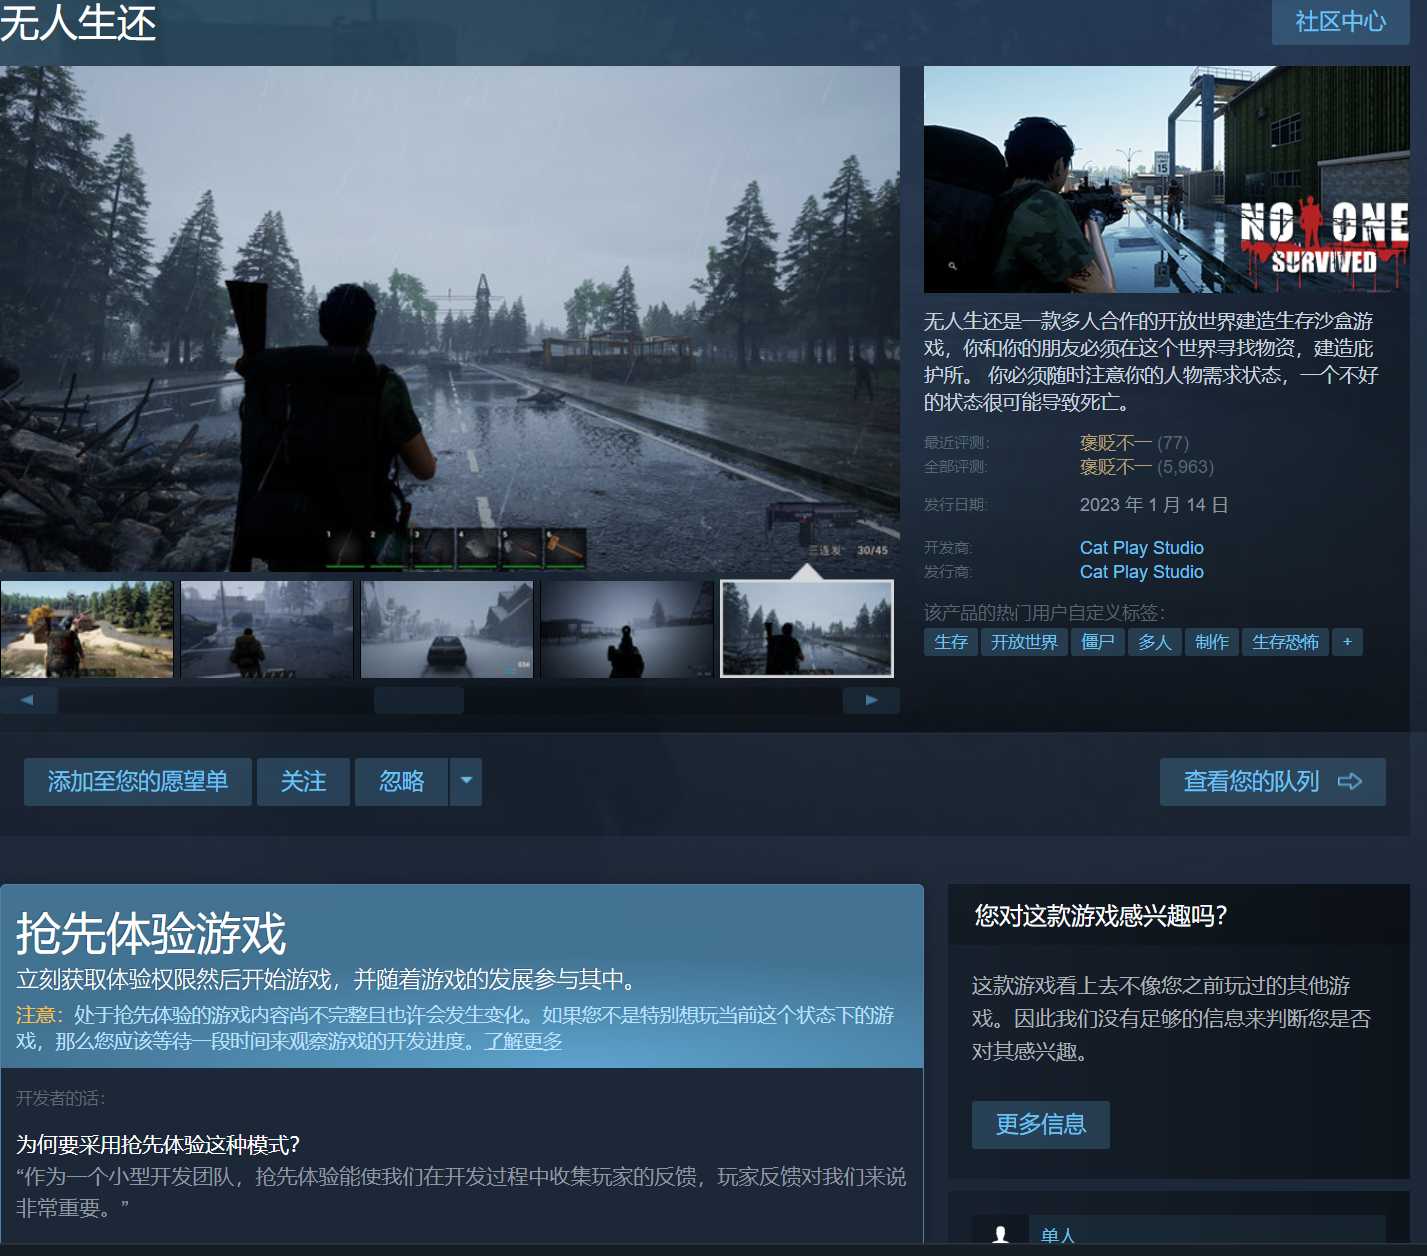Click the 抢先体验游戏 heading
The width and height of the screenshot is (1427, 1256).
pos(151,934)
